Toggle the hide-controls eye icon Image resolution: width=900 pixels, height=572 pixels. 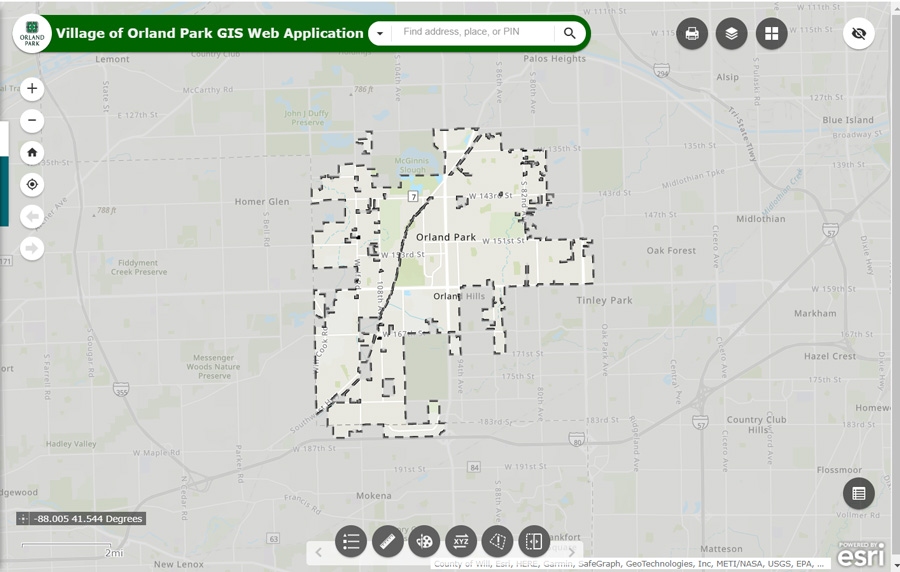[859, 34]
